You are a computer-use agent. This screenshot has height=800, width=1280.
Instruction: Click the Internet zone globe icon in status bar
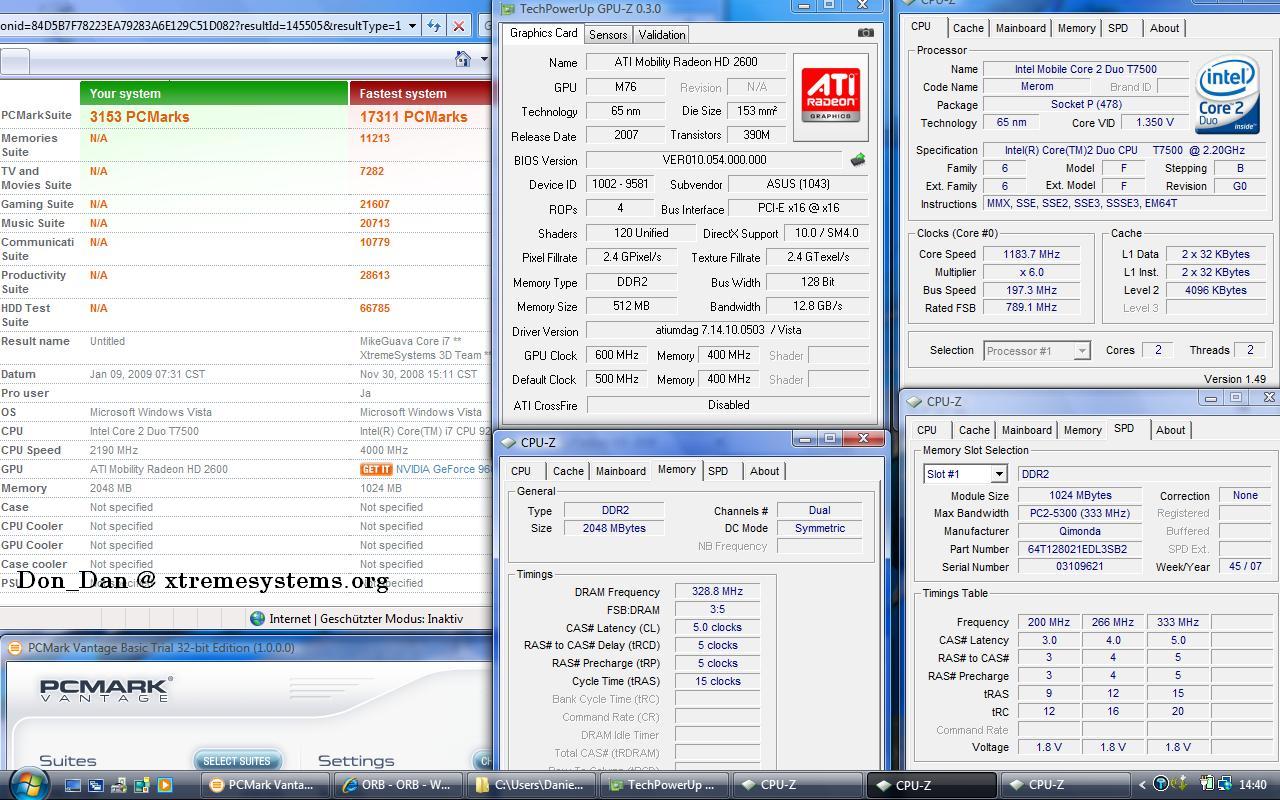(x=258, y=619)
